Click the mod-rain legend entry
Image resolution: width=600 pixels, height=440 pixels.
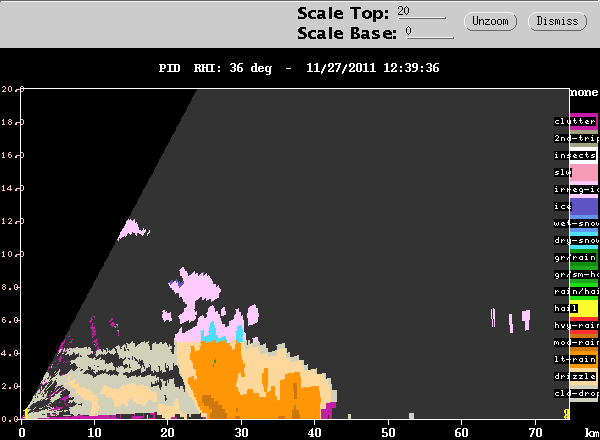[x=576, y=342]
